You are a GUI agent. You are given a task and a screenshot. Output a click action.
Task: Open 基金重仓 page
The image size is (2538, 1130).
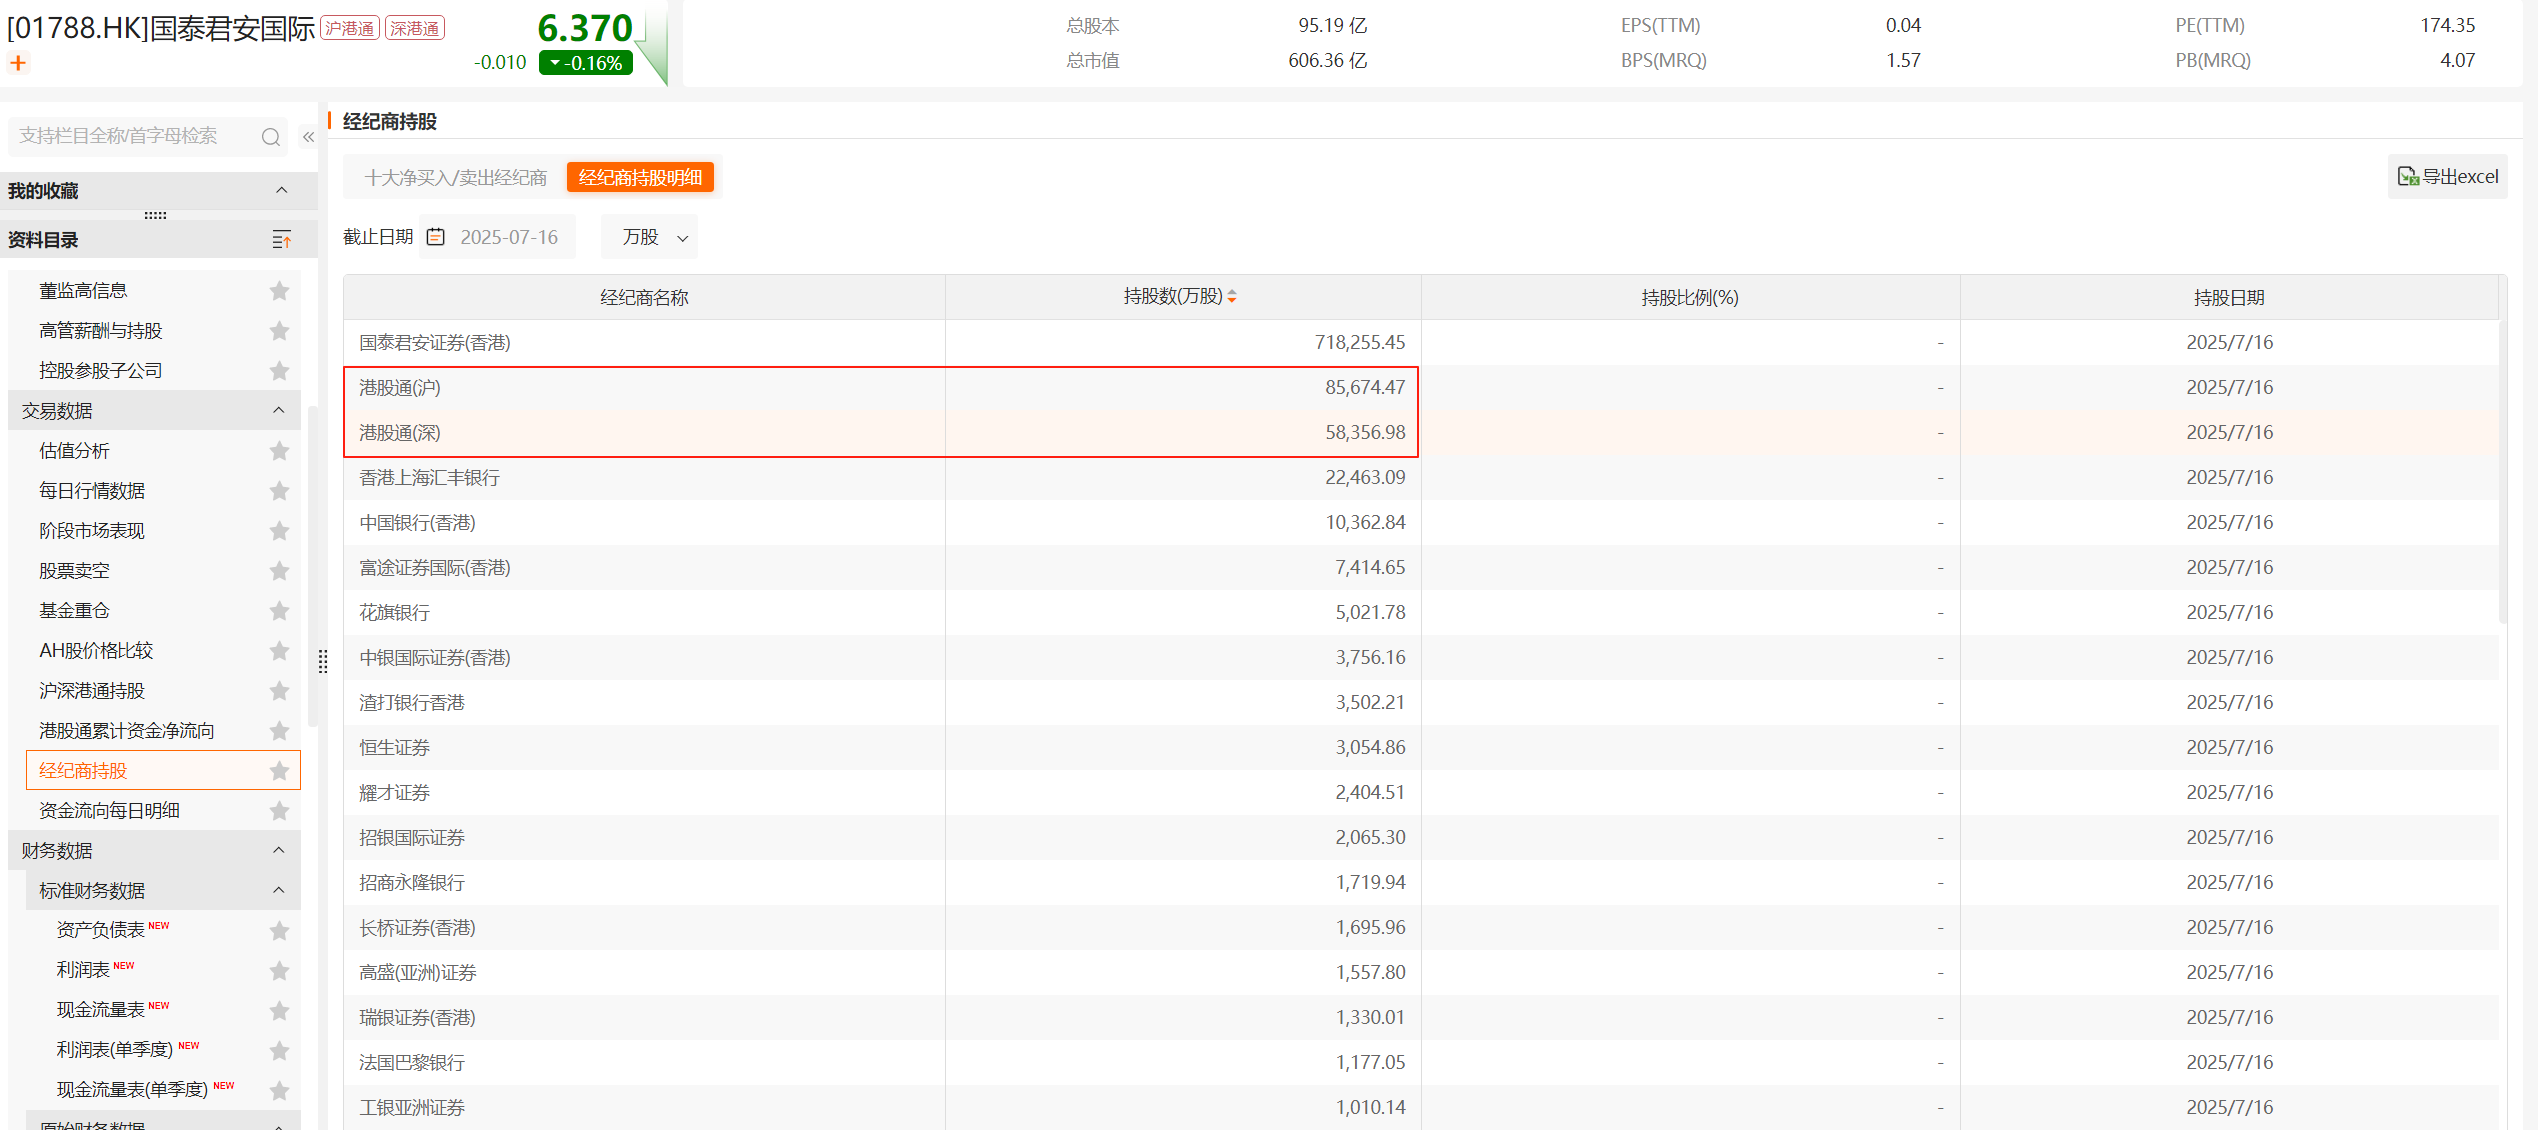click(74, 611)
